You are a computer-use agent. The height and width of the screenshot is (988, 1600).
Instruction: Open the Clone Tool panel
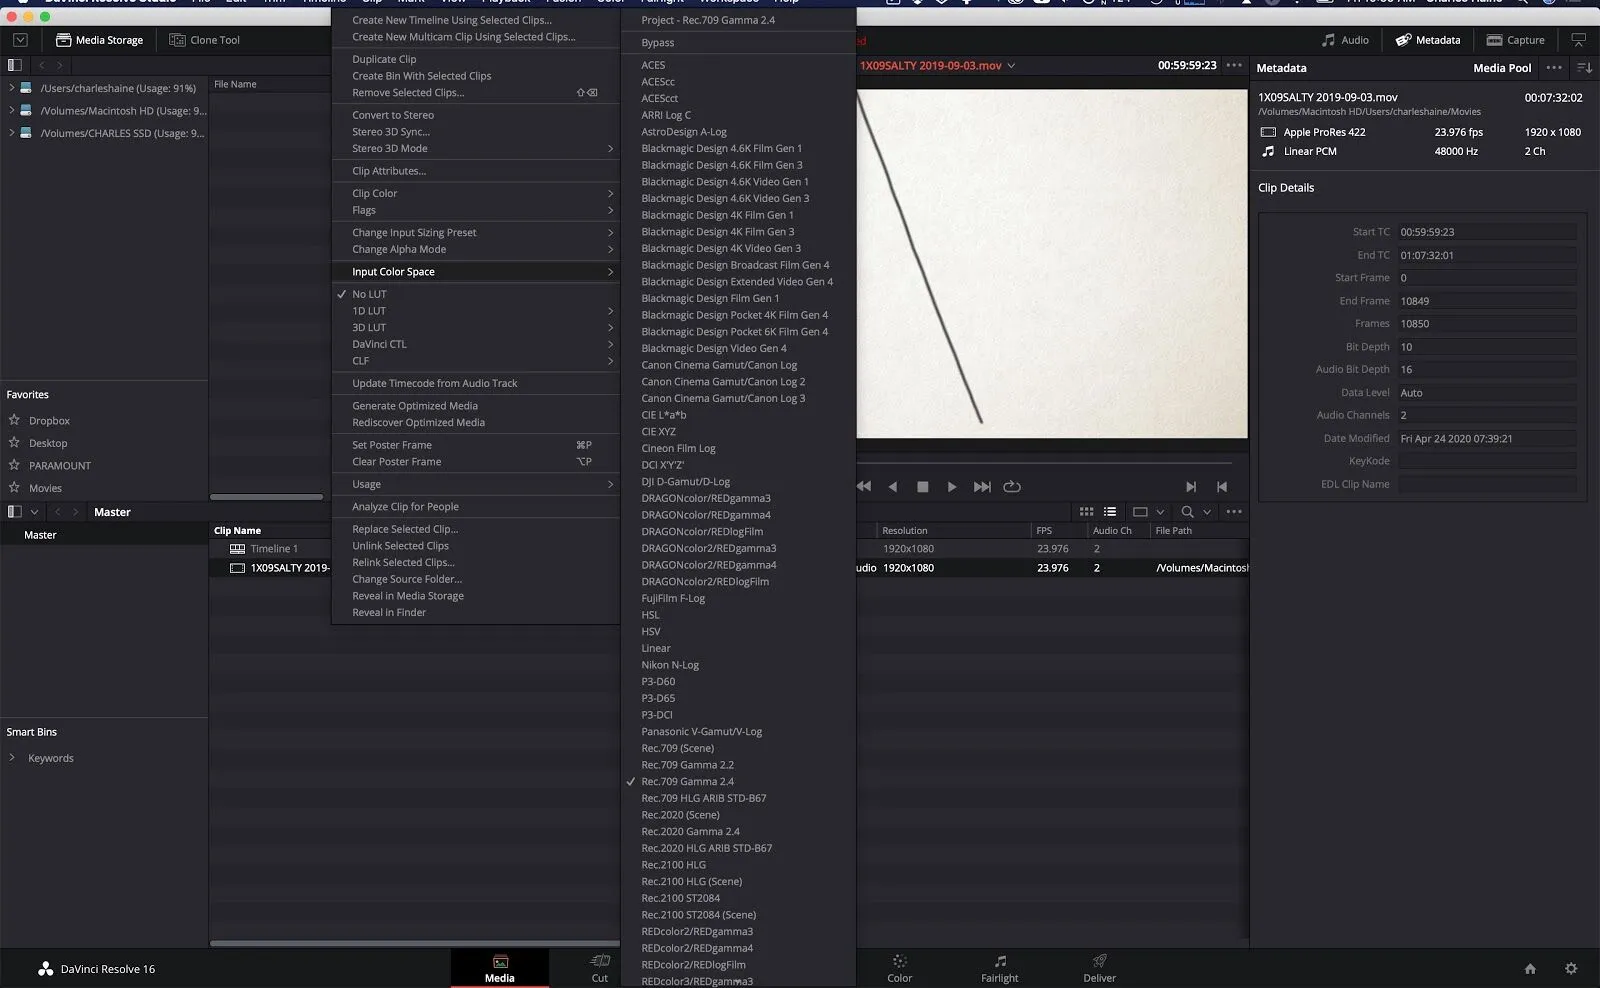pos(204,40)
